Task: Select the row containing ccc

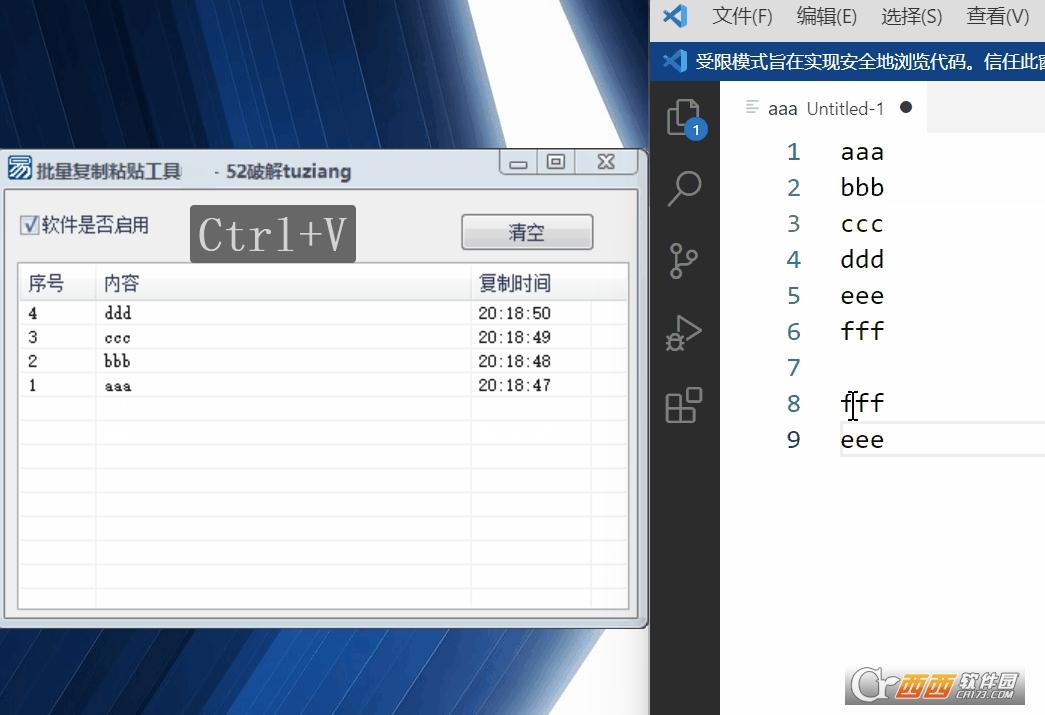Action: pyautogui.click(x=323, y=337)
